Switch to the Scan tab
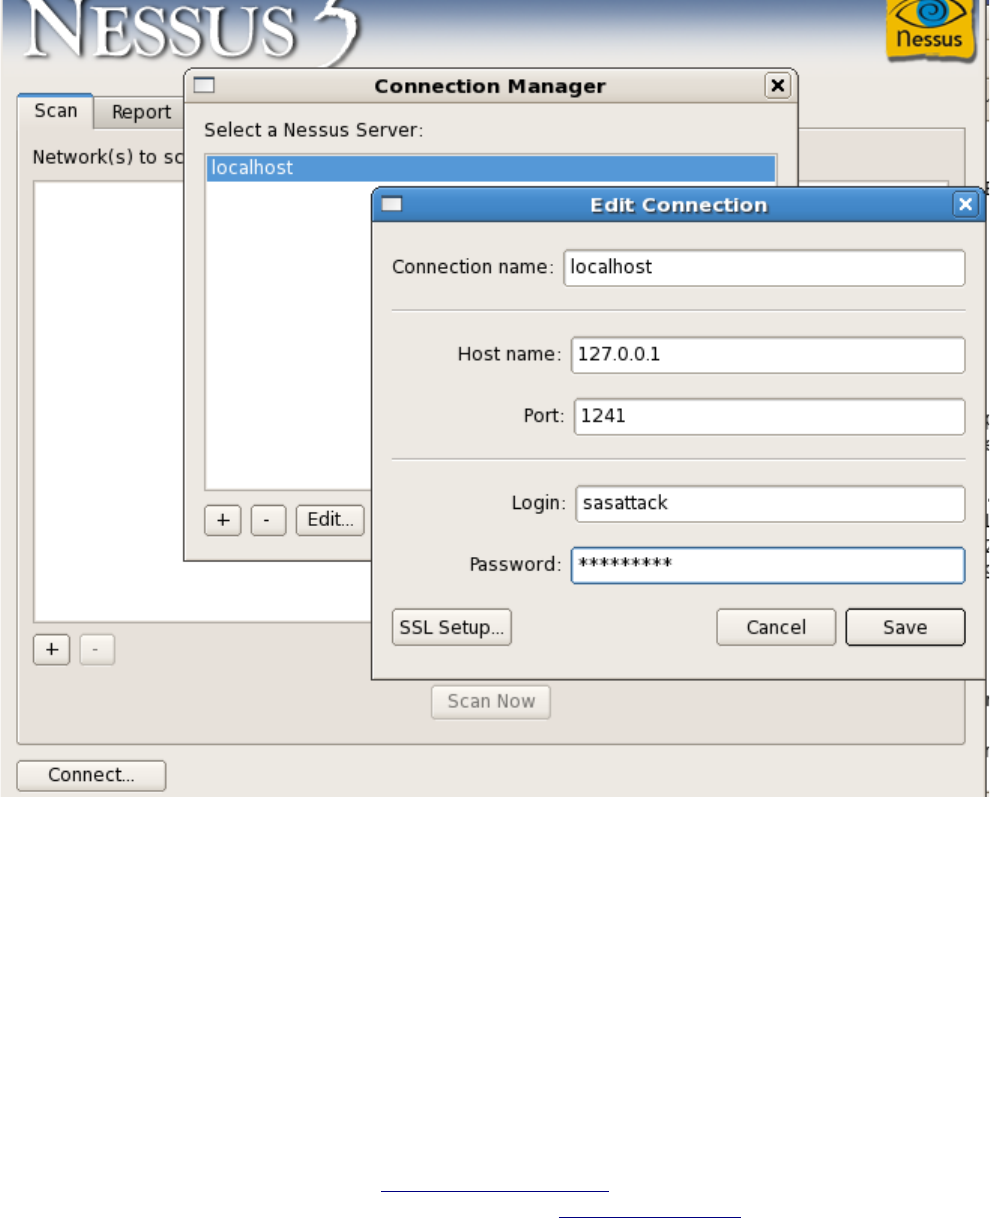 click(56, 111)
